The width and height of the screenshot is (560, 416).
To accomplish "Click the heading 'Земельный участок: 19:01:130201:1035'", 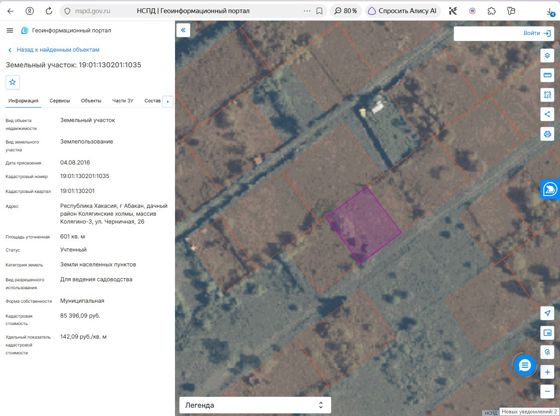I will click(x=74, y=65).
